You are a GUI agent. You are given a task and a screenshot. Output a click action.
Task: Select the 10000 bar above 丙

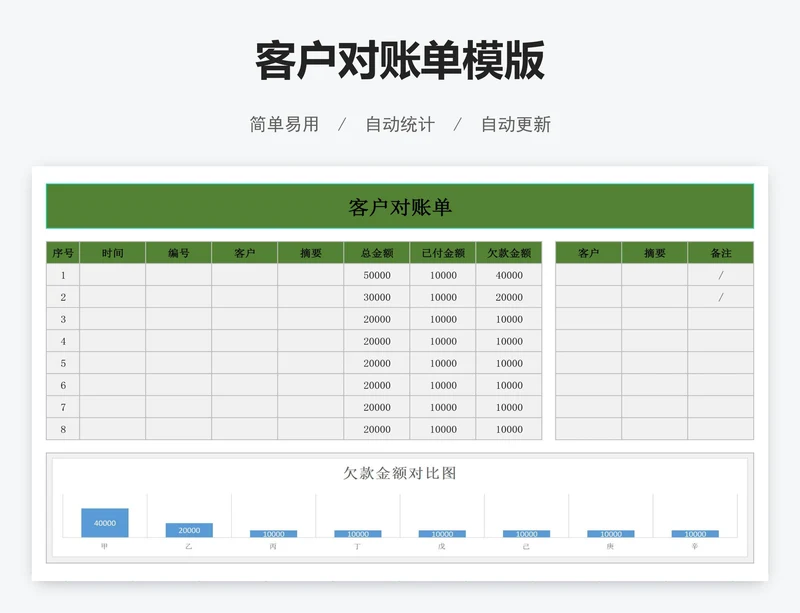pos(273,534)
